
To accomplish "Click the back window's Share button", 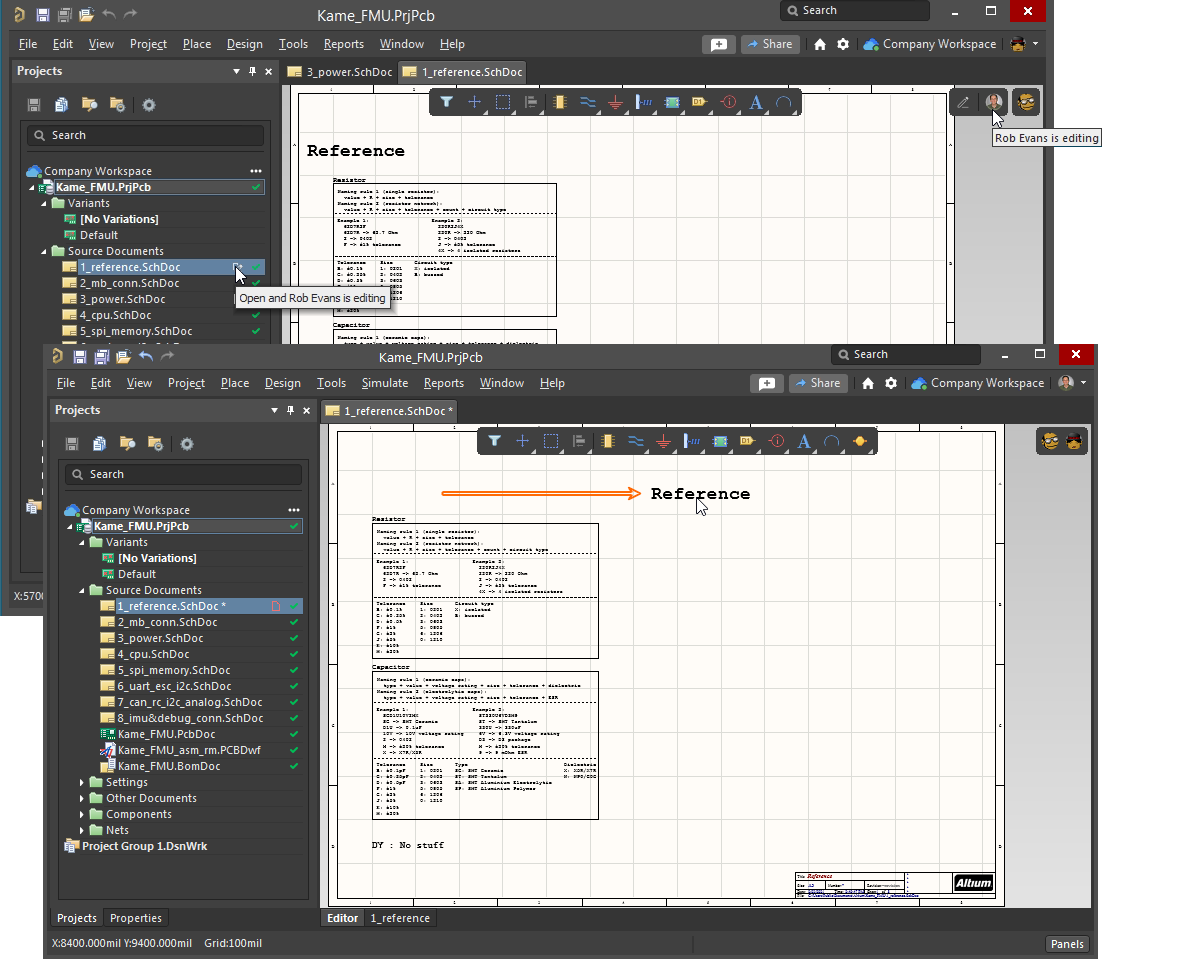I will coord(769,44).
